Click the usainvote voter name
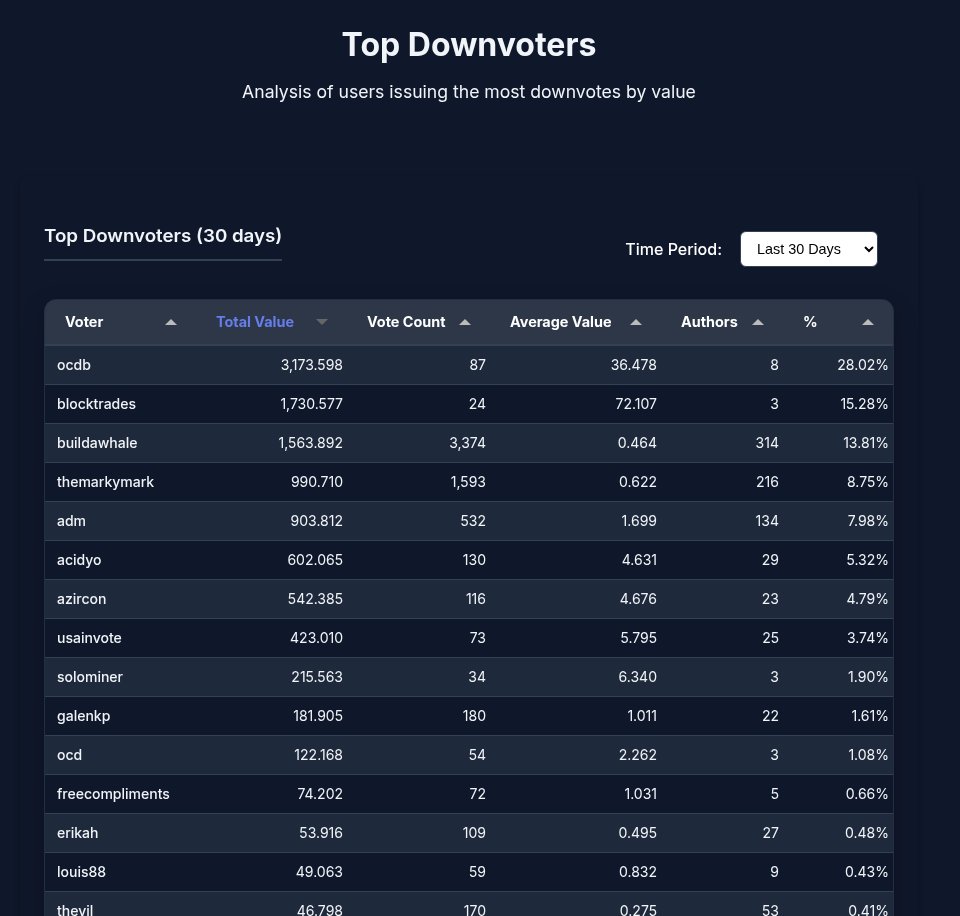Image resolution: width=960 pixels, height=916 pixels. click(x=89, y=638)
